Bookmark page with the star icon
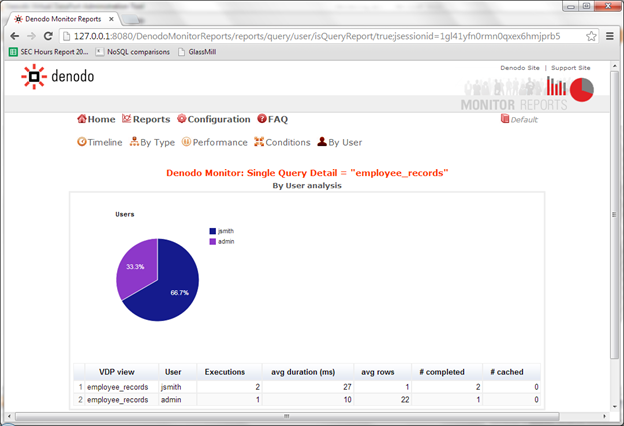The image size is (624, 426). pos(591,36)
